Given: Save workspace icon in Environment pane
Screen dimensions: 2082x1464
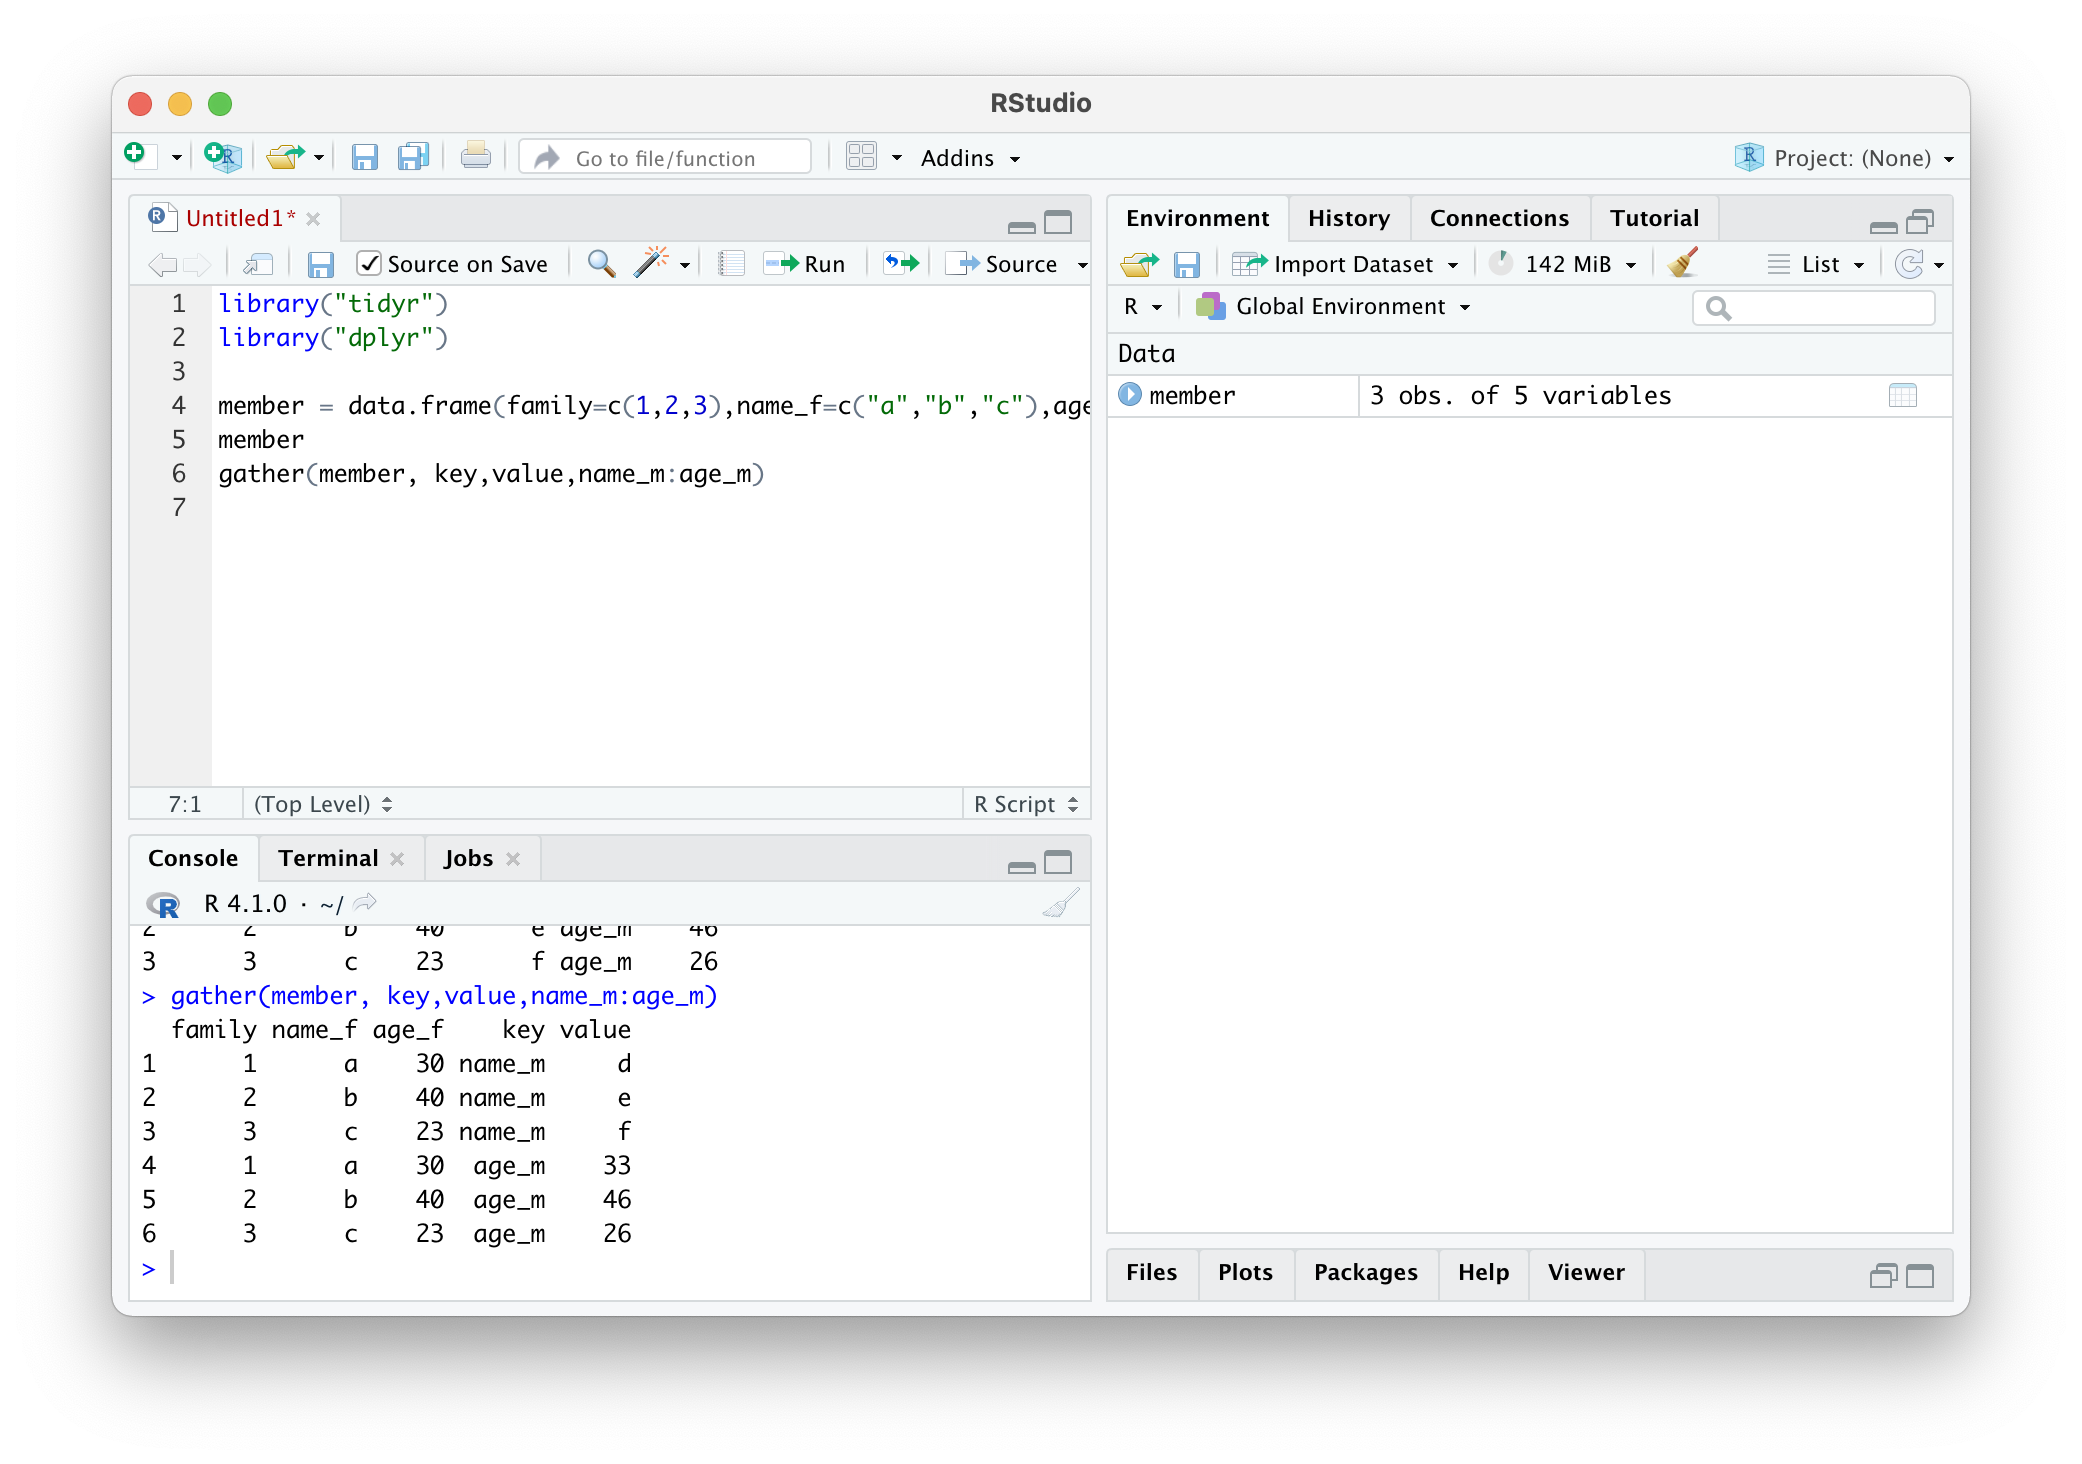Looking at the screenshot, I should pyautogui.click(x=1186, y=264).
